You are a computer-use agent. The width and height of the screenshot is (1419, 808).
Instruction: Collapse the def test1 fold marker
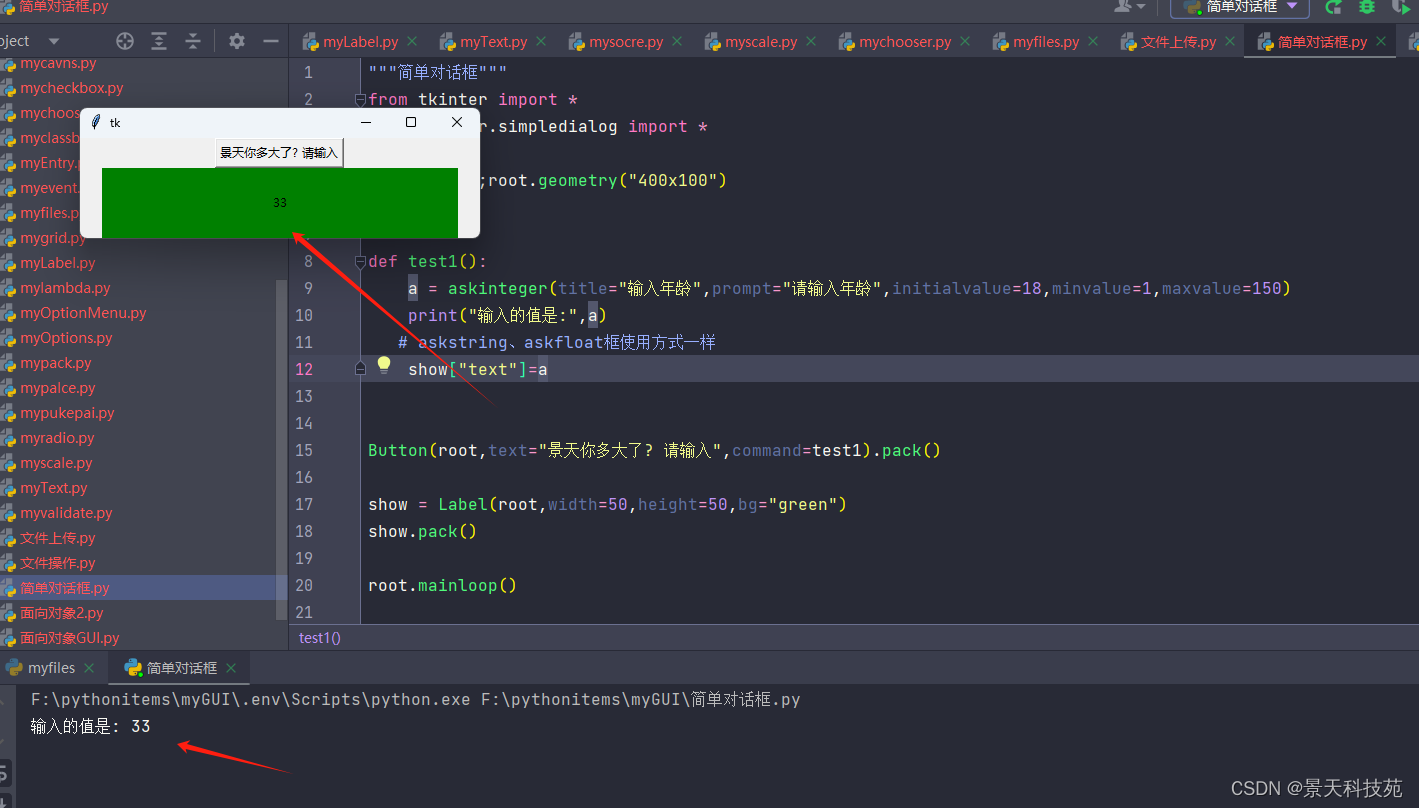[361, 261]
